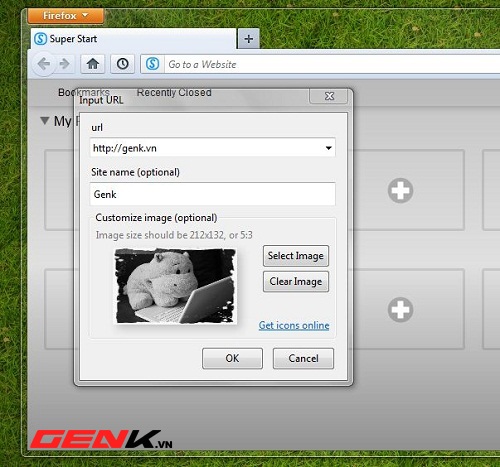Click the Site name field containing Genk
The height and width of the screenshot is (467, 500).
(212, 194)
